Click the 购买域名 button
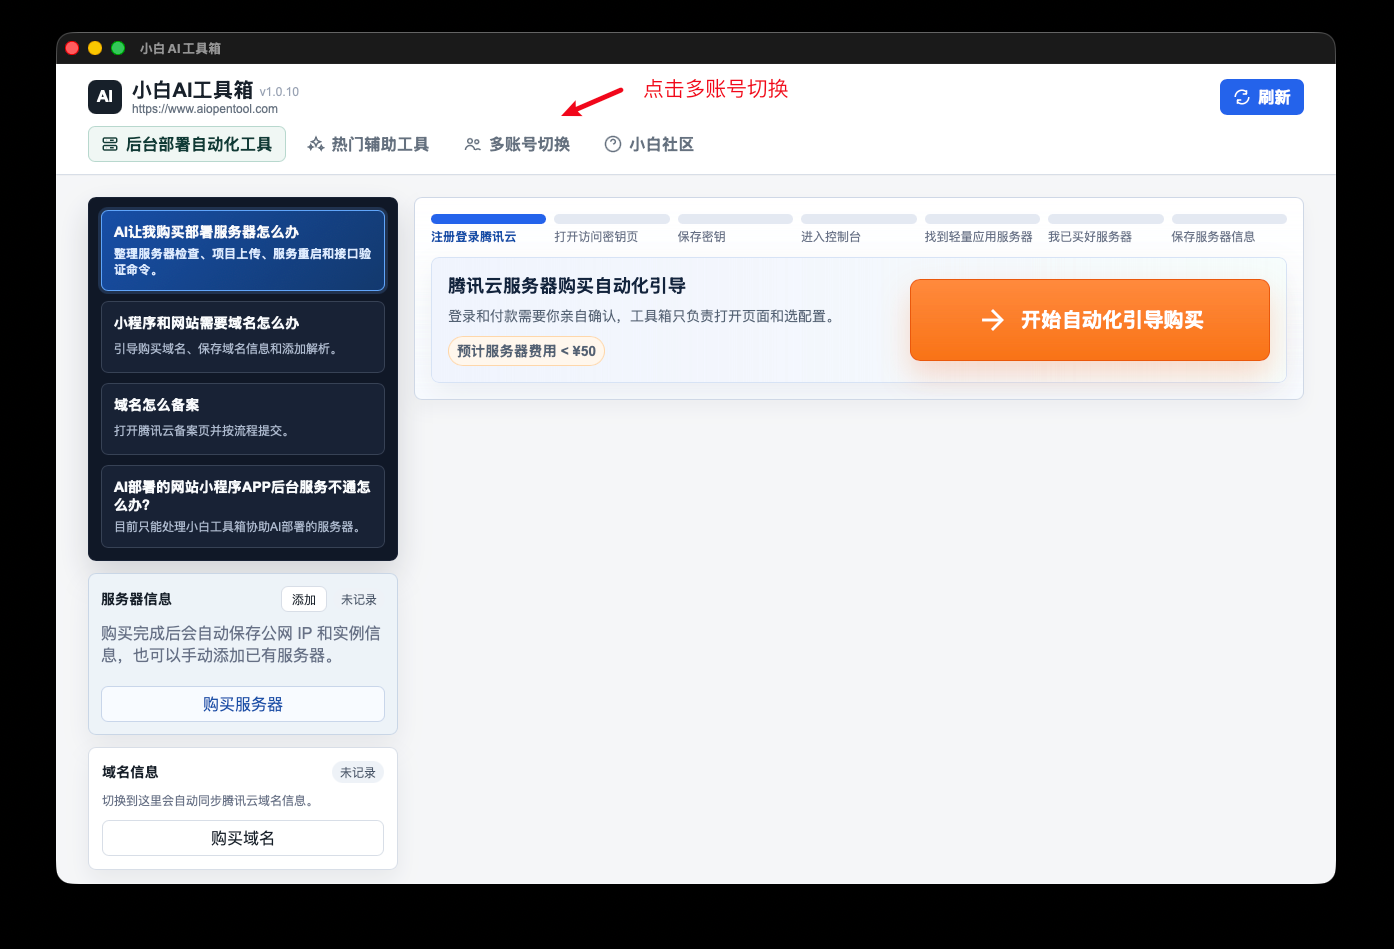1394x949 pixels. [x=243, y=838]
